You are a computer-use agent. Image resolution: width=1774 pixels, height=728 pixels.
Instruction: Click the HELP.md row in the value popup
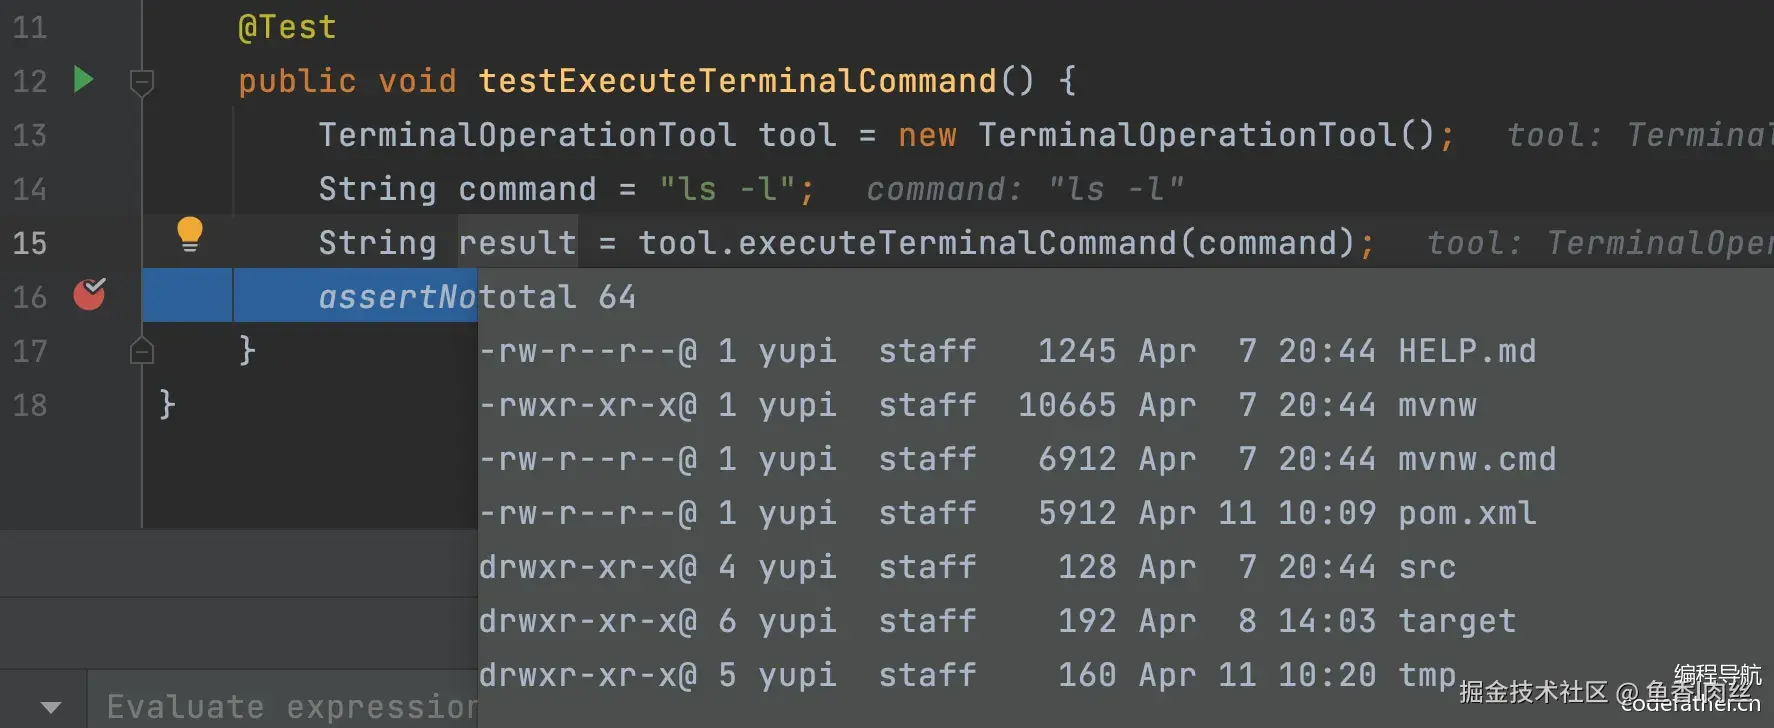(1007, 351)
